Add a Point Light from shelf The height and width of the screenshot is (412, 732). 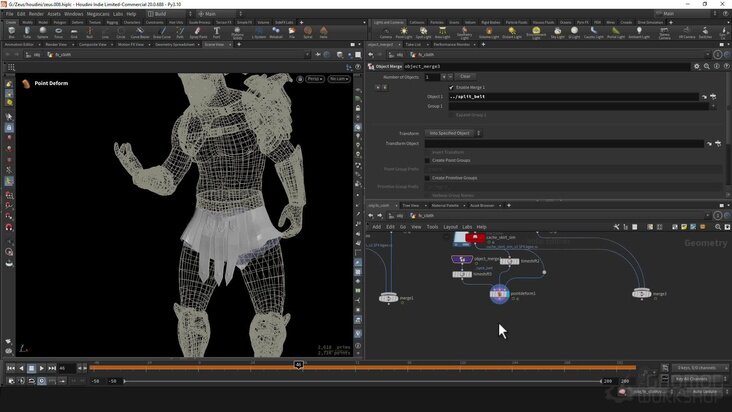pyautogui.click(x=404, y=32)
